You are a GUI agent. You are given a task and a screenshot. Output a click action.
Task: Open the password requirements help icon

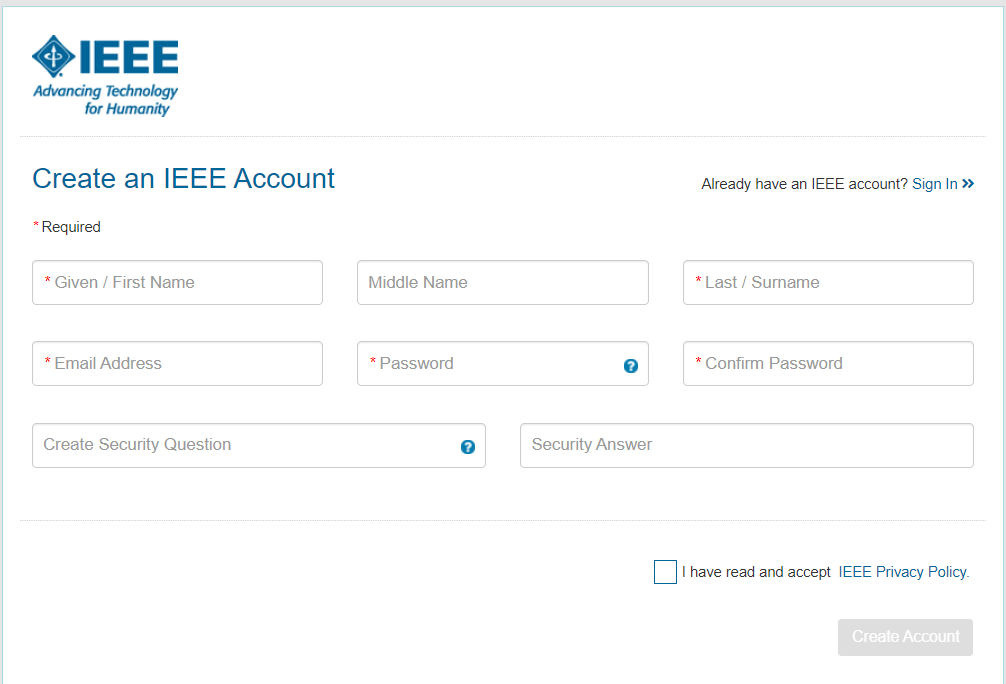click(631, 366)
